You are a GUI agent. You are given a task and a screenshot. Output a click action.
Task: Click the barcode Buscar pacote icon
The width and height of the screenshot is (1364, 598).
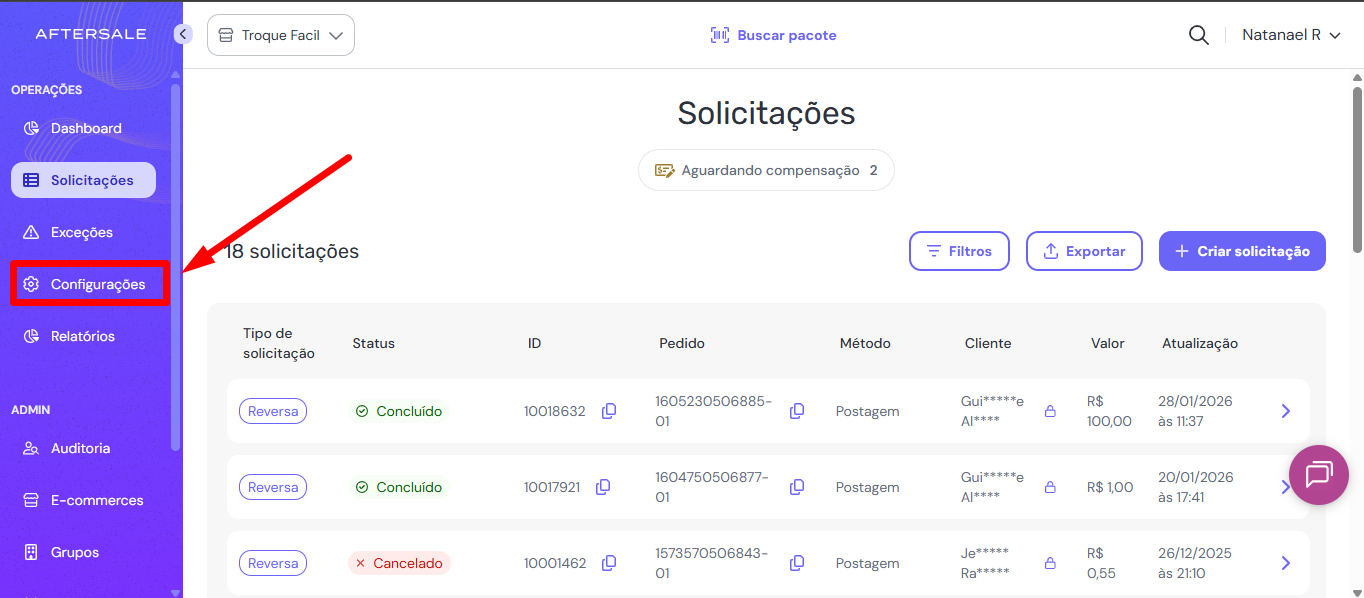point(720,35)
